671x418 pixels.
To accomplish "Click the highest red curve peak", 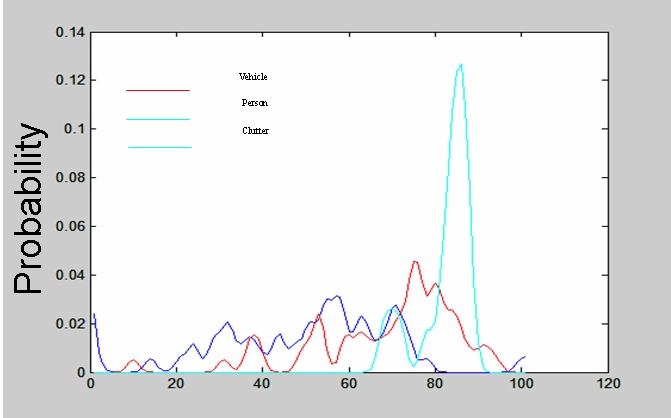I will tap(415, 262).
